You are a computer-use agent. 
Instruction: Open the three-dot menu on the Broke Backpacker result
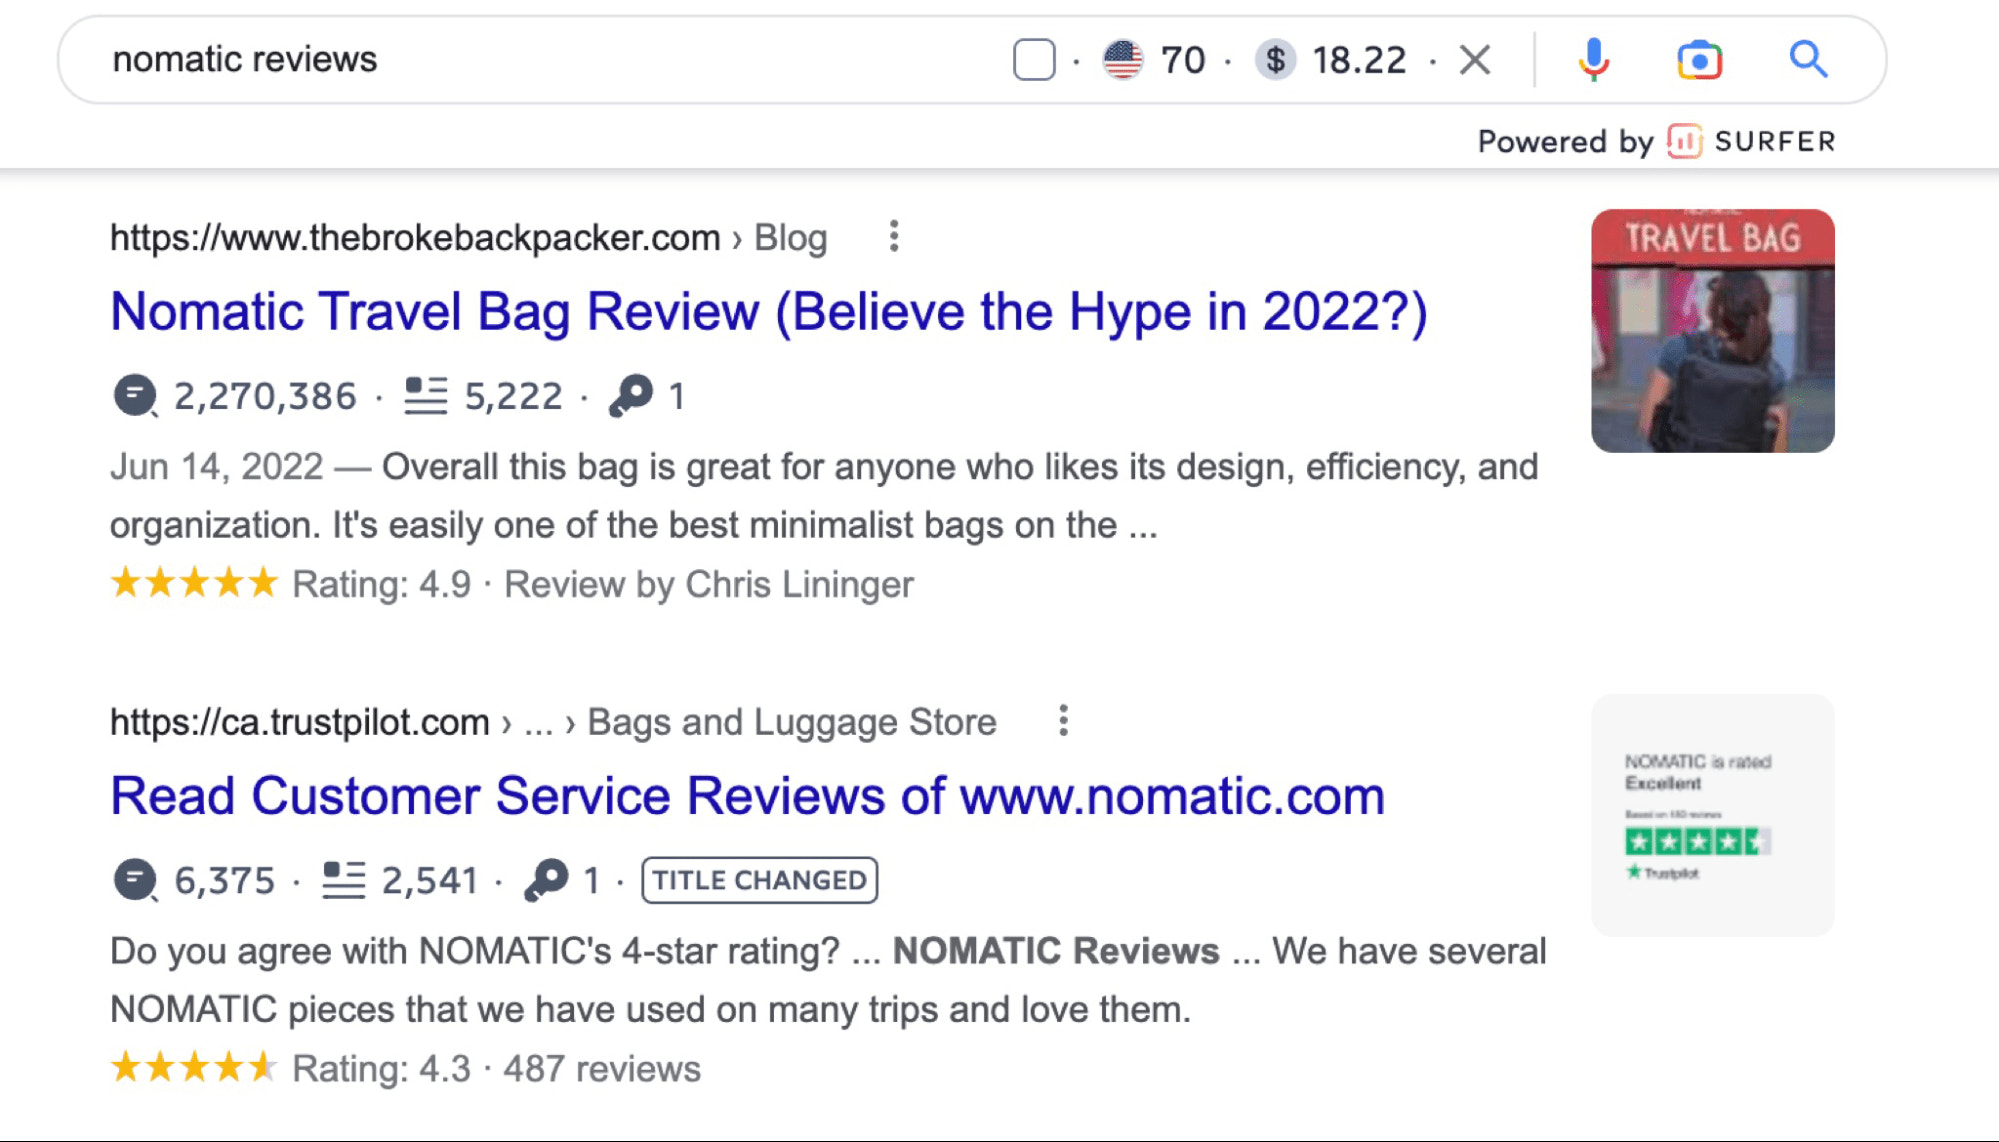pyautogui.click(x=893, y=237)
